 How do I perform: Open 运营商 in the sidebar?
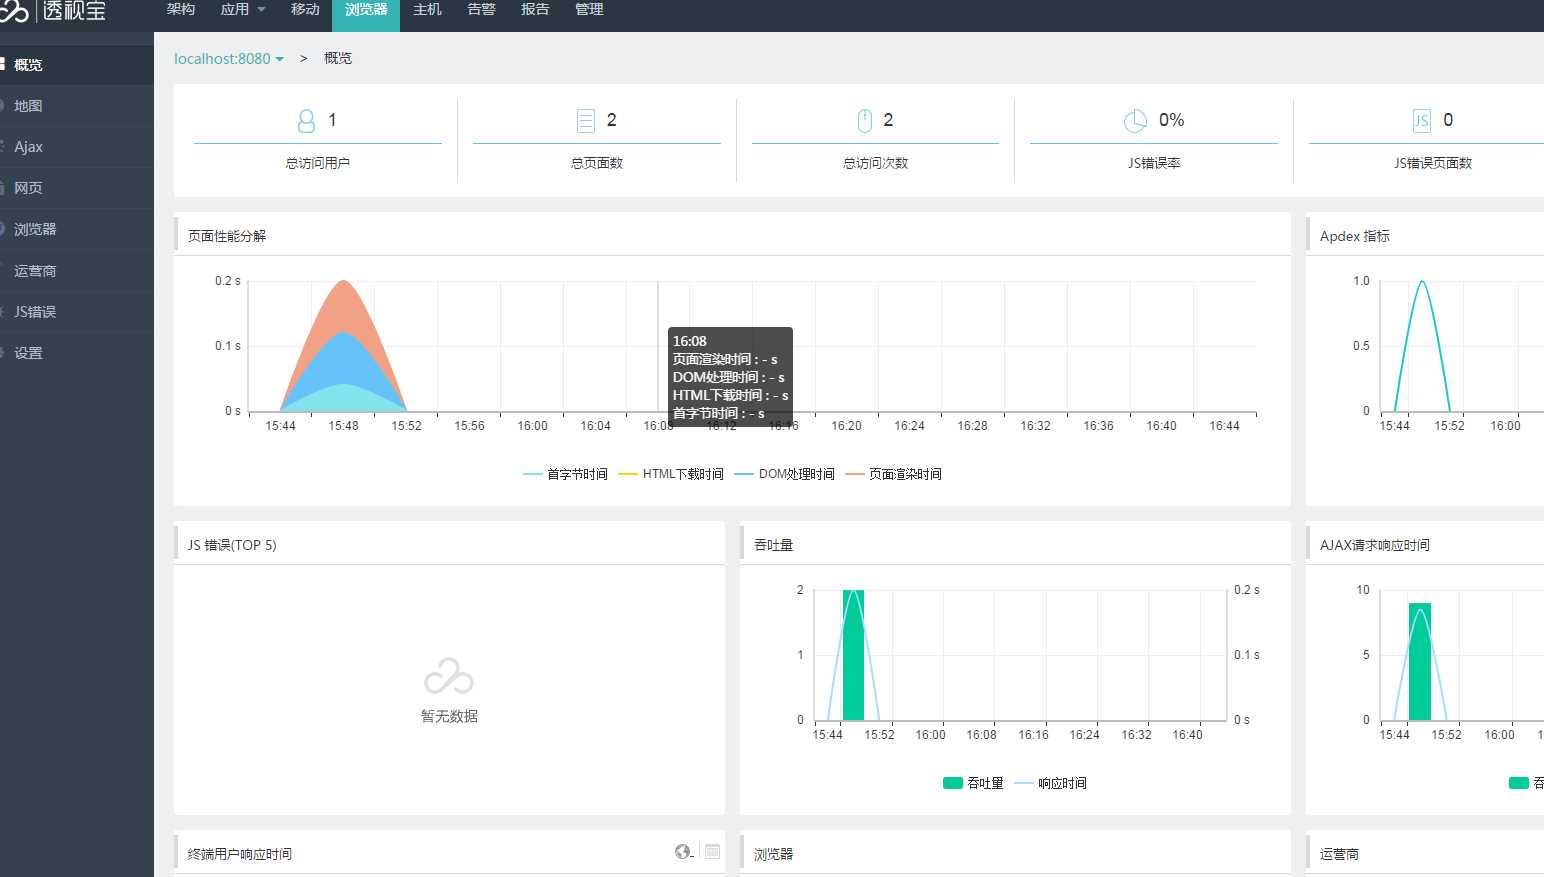(77, 271)
